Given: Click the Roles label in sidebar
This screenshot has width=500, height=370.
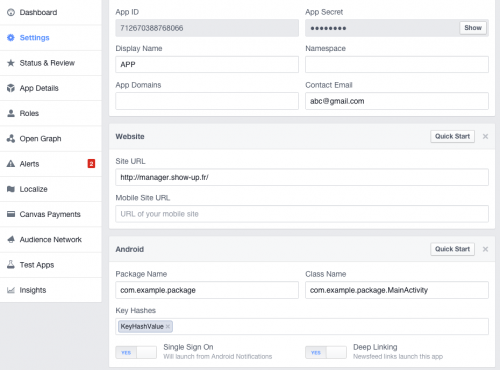Looking at the screenshot, I should click(29, 113).
